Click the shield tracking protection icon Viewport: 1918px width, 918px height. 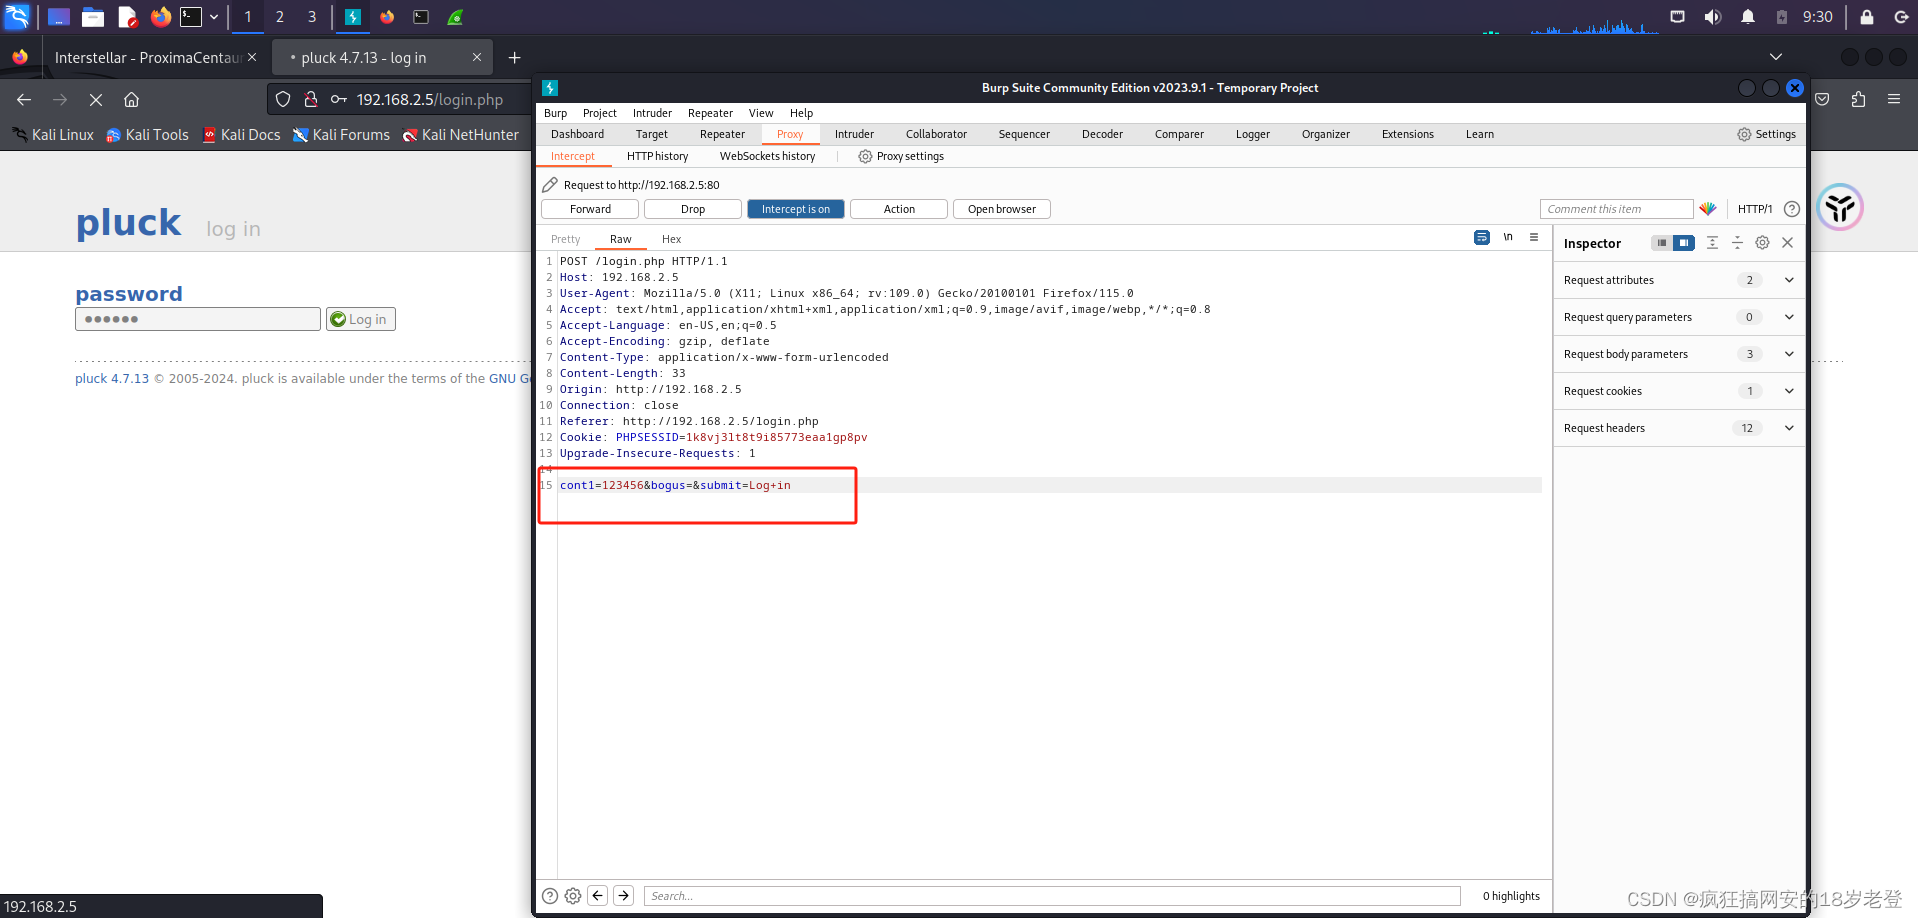[283, 100]
